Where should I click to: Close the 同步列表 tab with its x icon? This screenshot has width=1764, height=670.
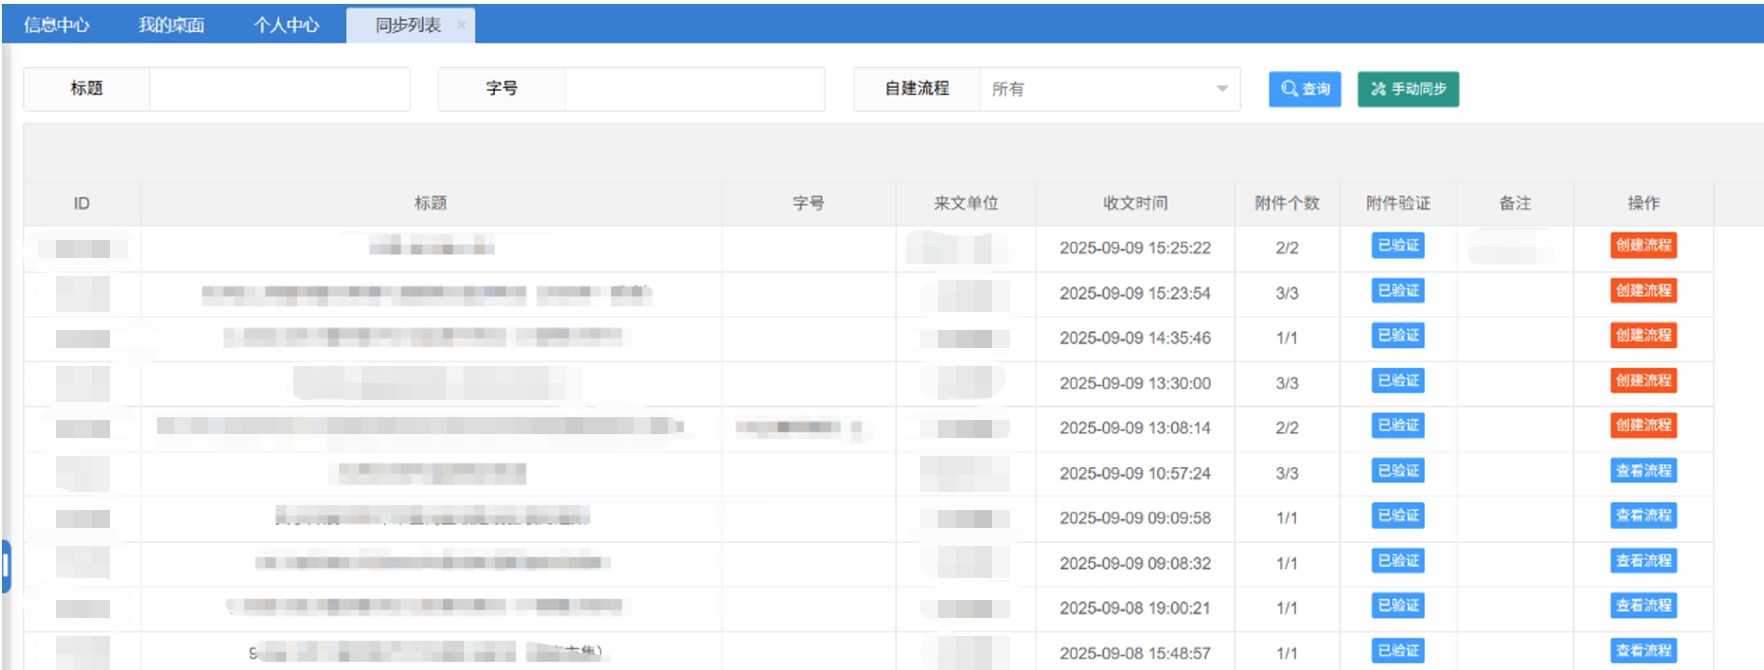coord(461,25)
